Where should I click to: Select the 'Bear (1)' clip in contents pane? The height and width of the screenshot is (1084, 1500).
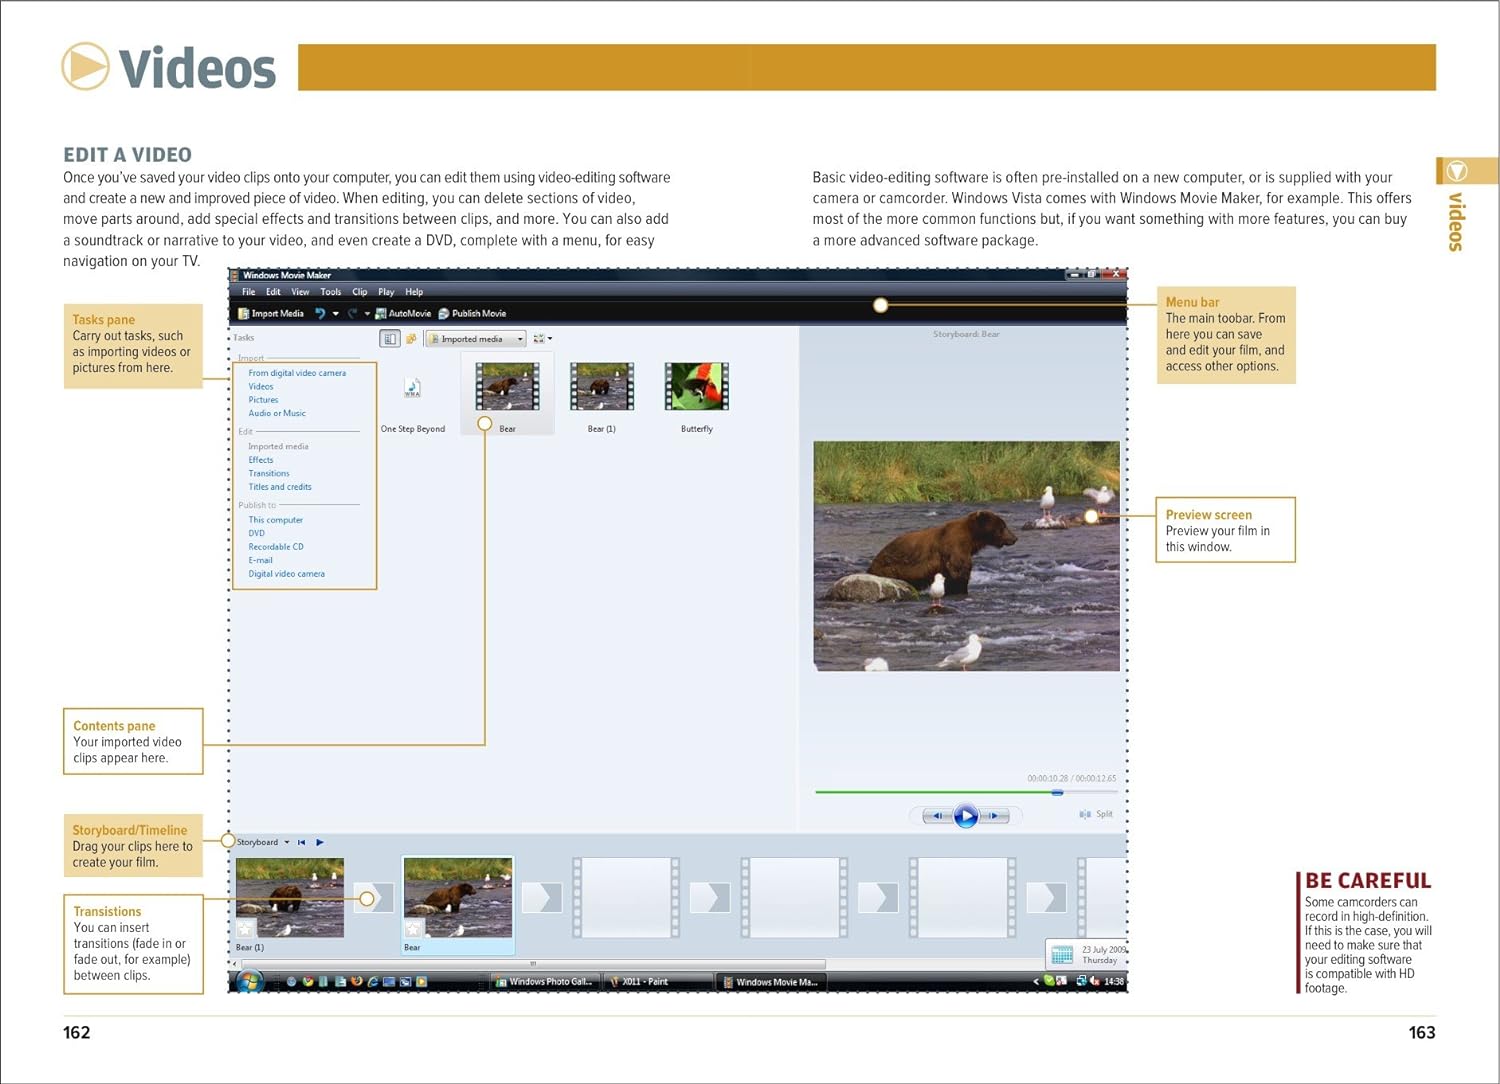point(601,396)
